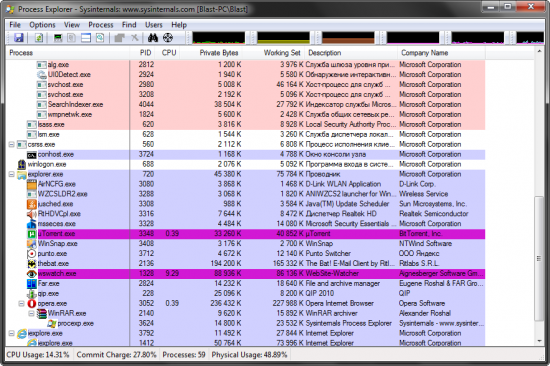Screen dimensions: 550x366
Task: Click the conhost.exe black console icon
Action: pyautogui.click(x=32, y=155)
